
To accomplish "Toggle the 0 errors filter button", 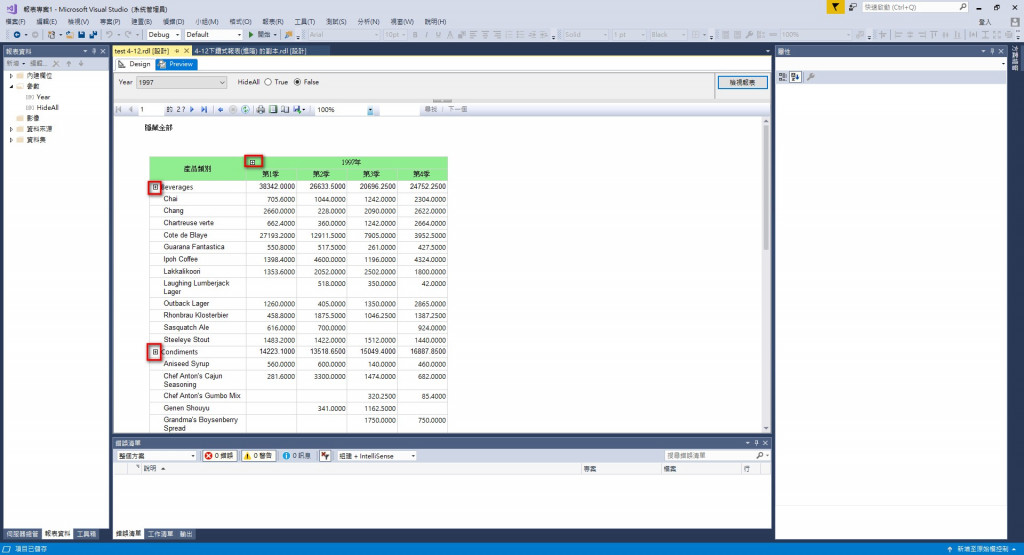I will coord(219,456).
